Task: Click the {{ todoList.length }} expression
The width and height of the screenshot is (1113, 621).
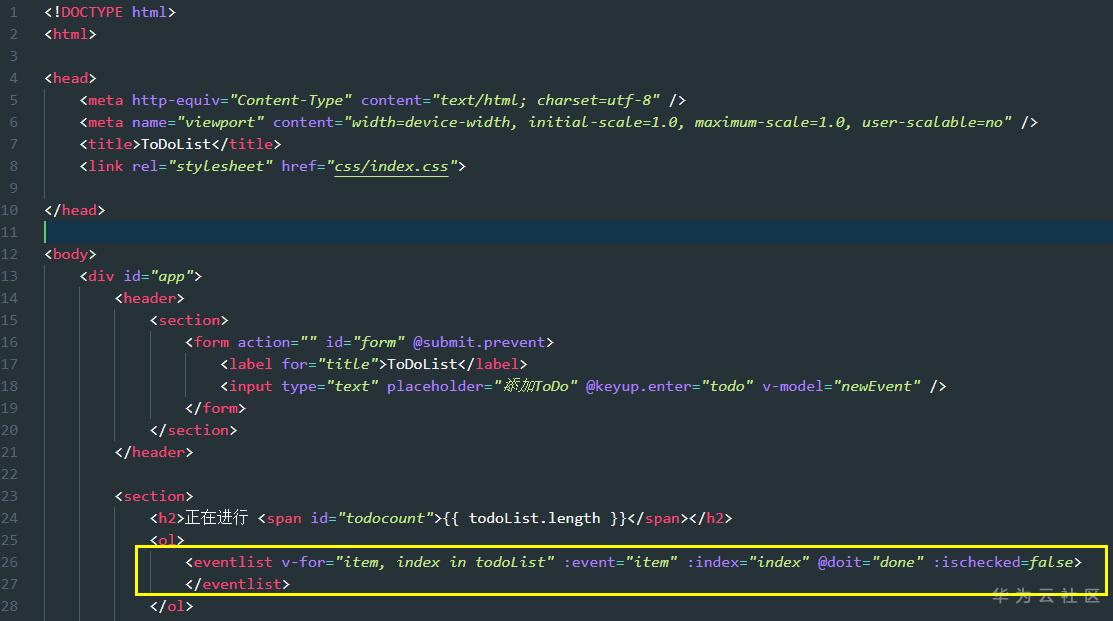Action: [535, 518]
